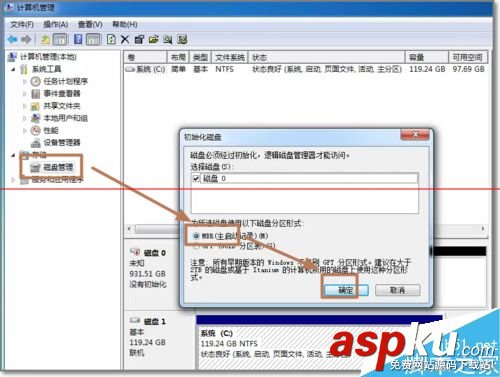Screen dimensions: 500x377
Task: Toggle the 磁盘 0 checkbox in dialog
Action: [x=196, y=179]
